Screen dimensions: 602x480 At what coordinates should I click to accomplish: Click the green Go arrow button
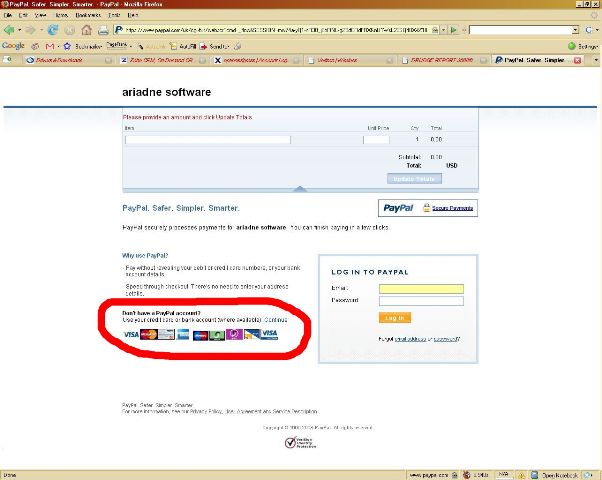[453, 30]
